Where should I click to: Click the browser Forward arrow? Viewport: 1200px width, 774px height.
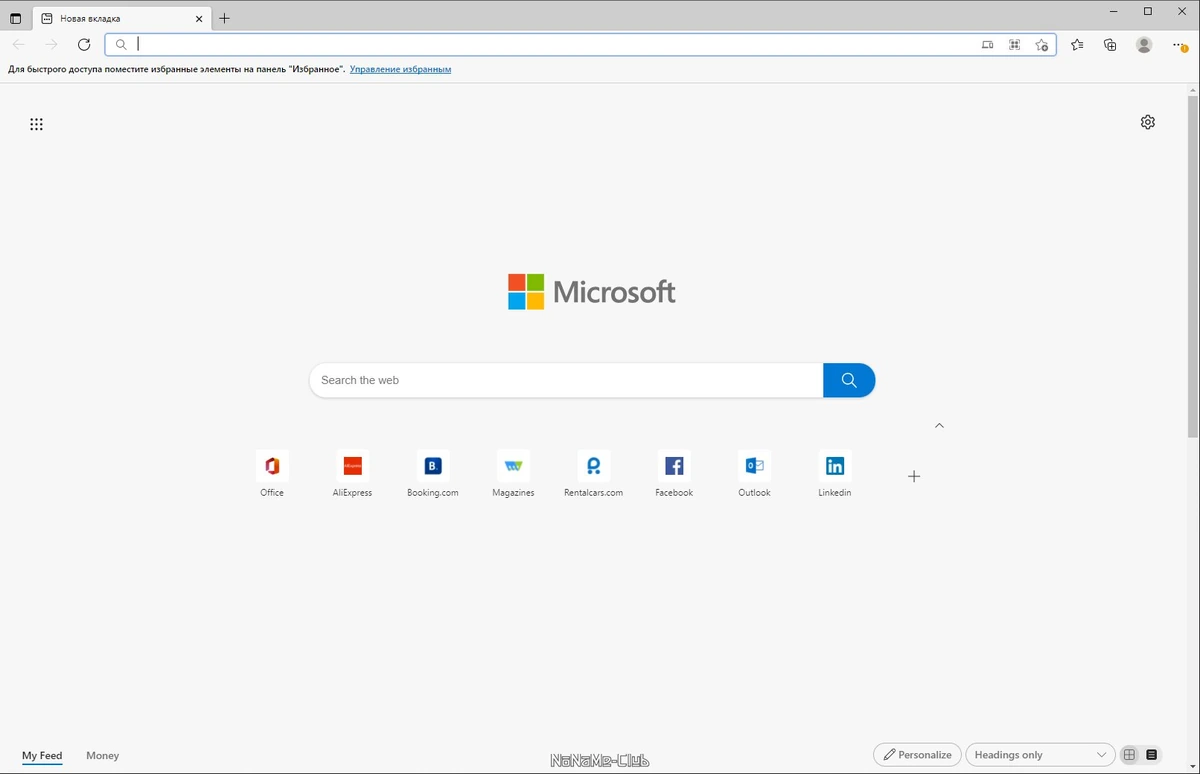(x=51, y=44)
